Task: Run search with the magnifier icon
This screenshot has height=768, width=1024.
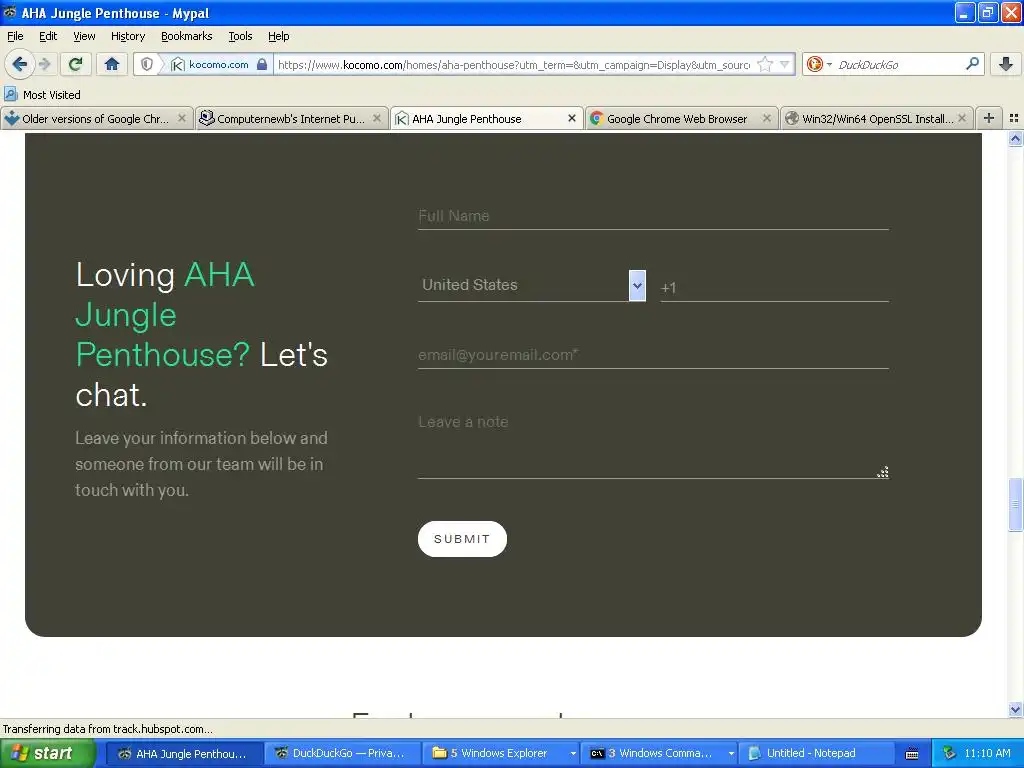Action: [972, 64]
